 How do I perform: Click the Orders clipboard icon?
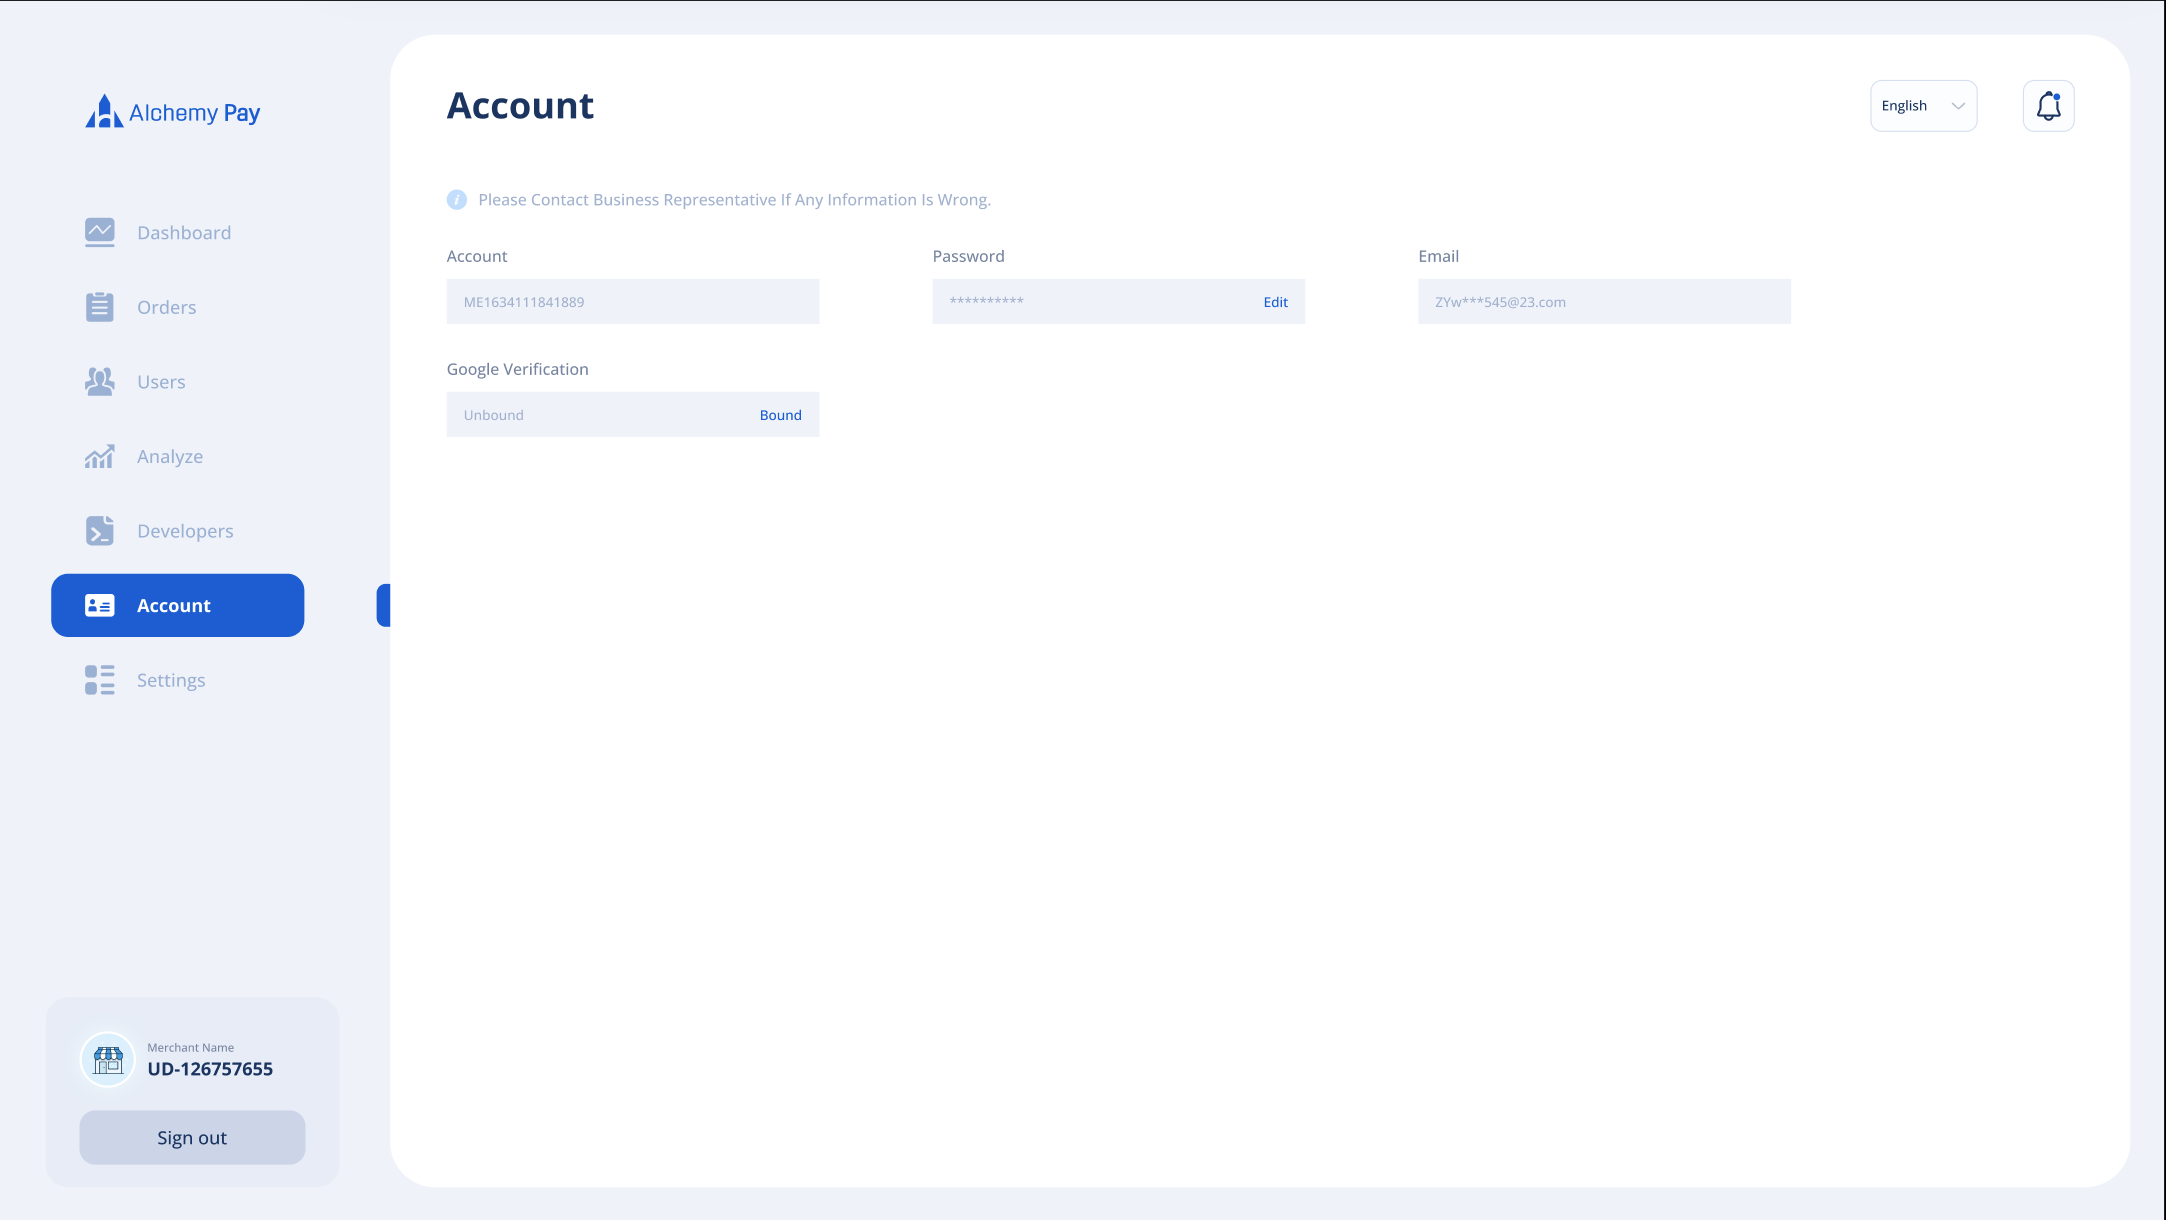100,307
